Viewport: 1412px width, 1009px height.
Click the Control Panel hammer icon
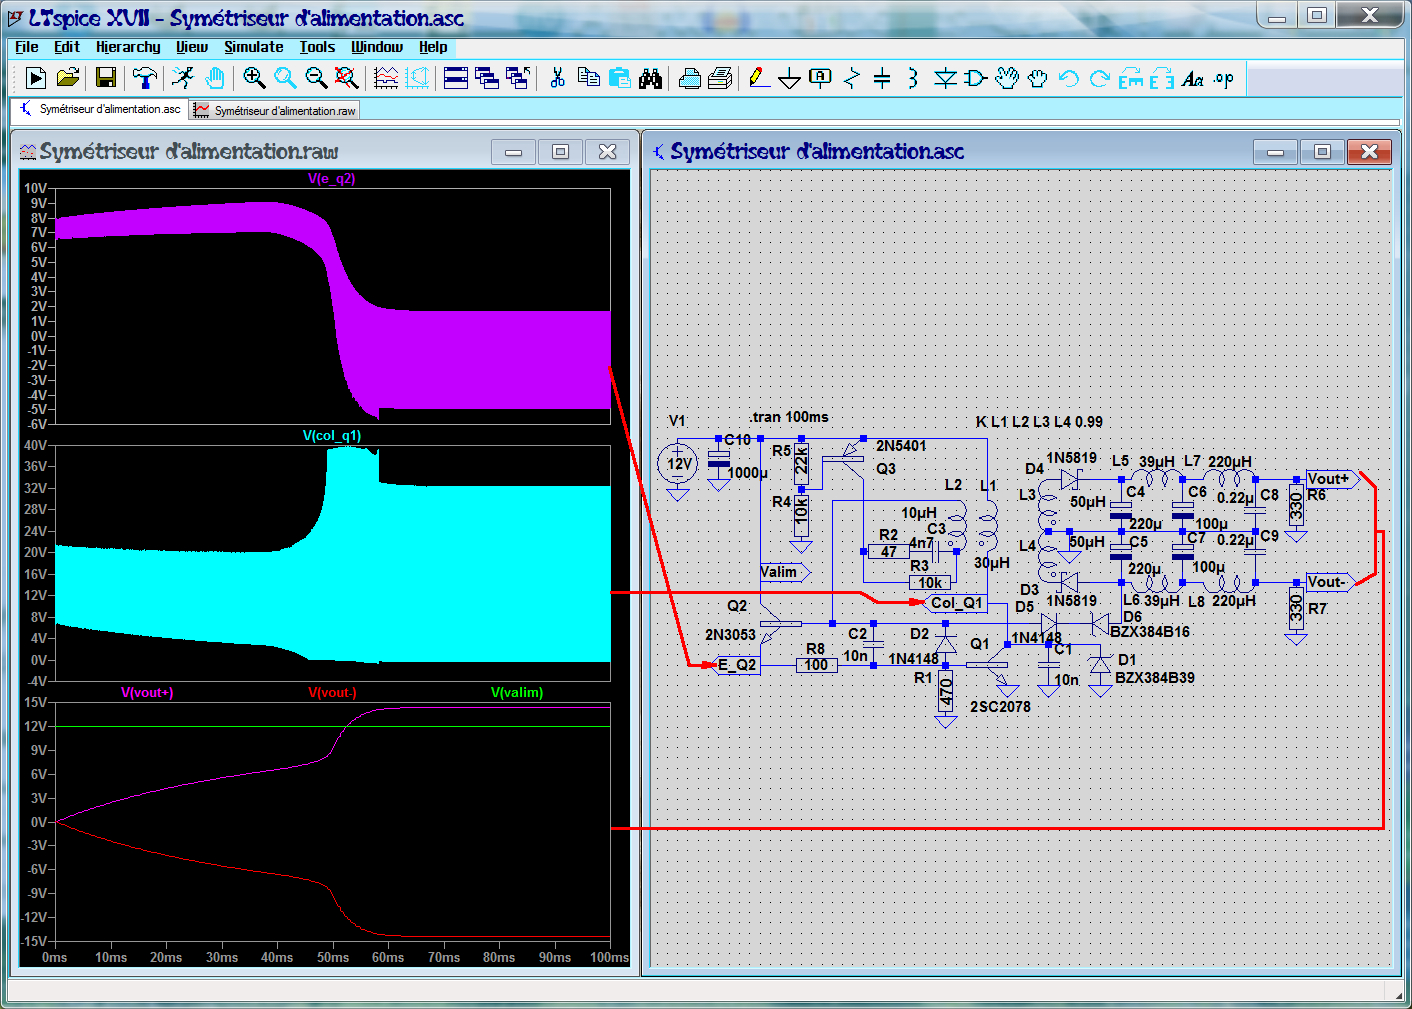point(145,78)
